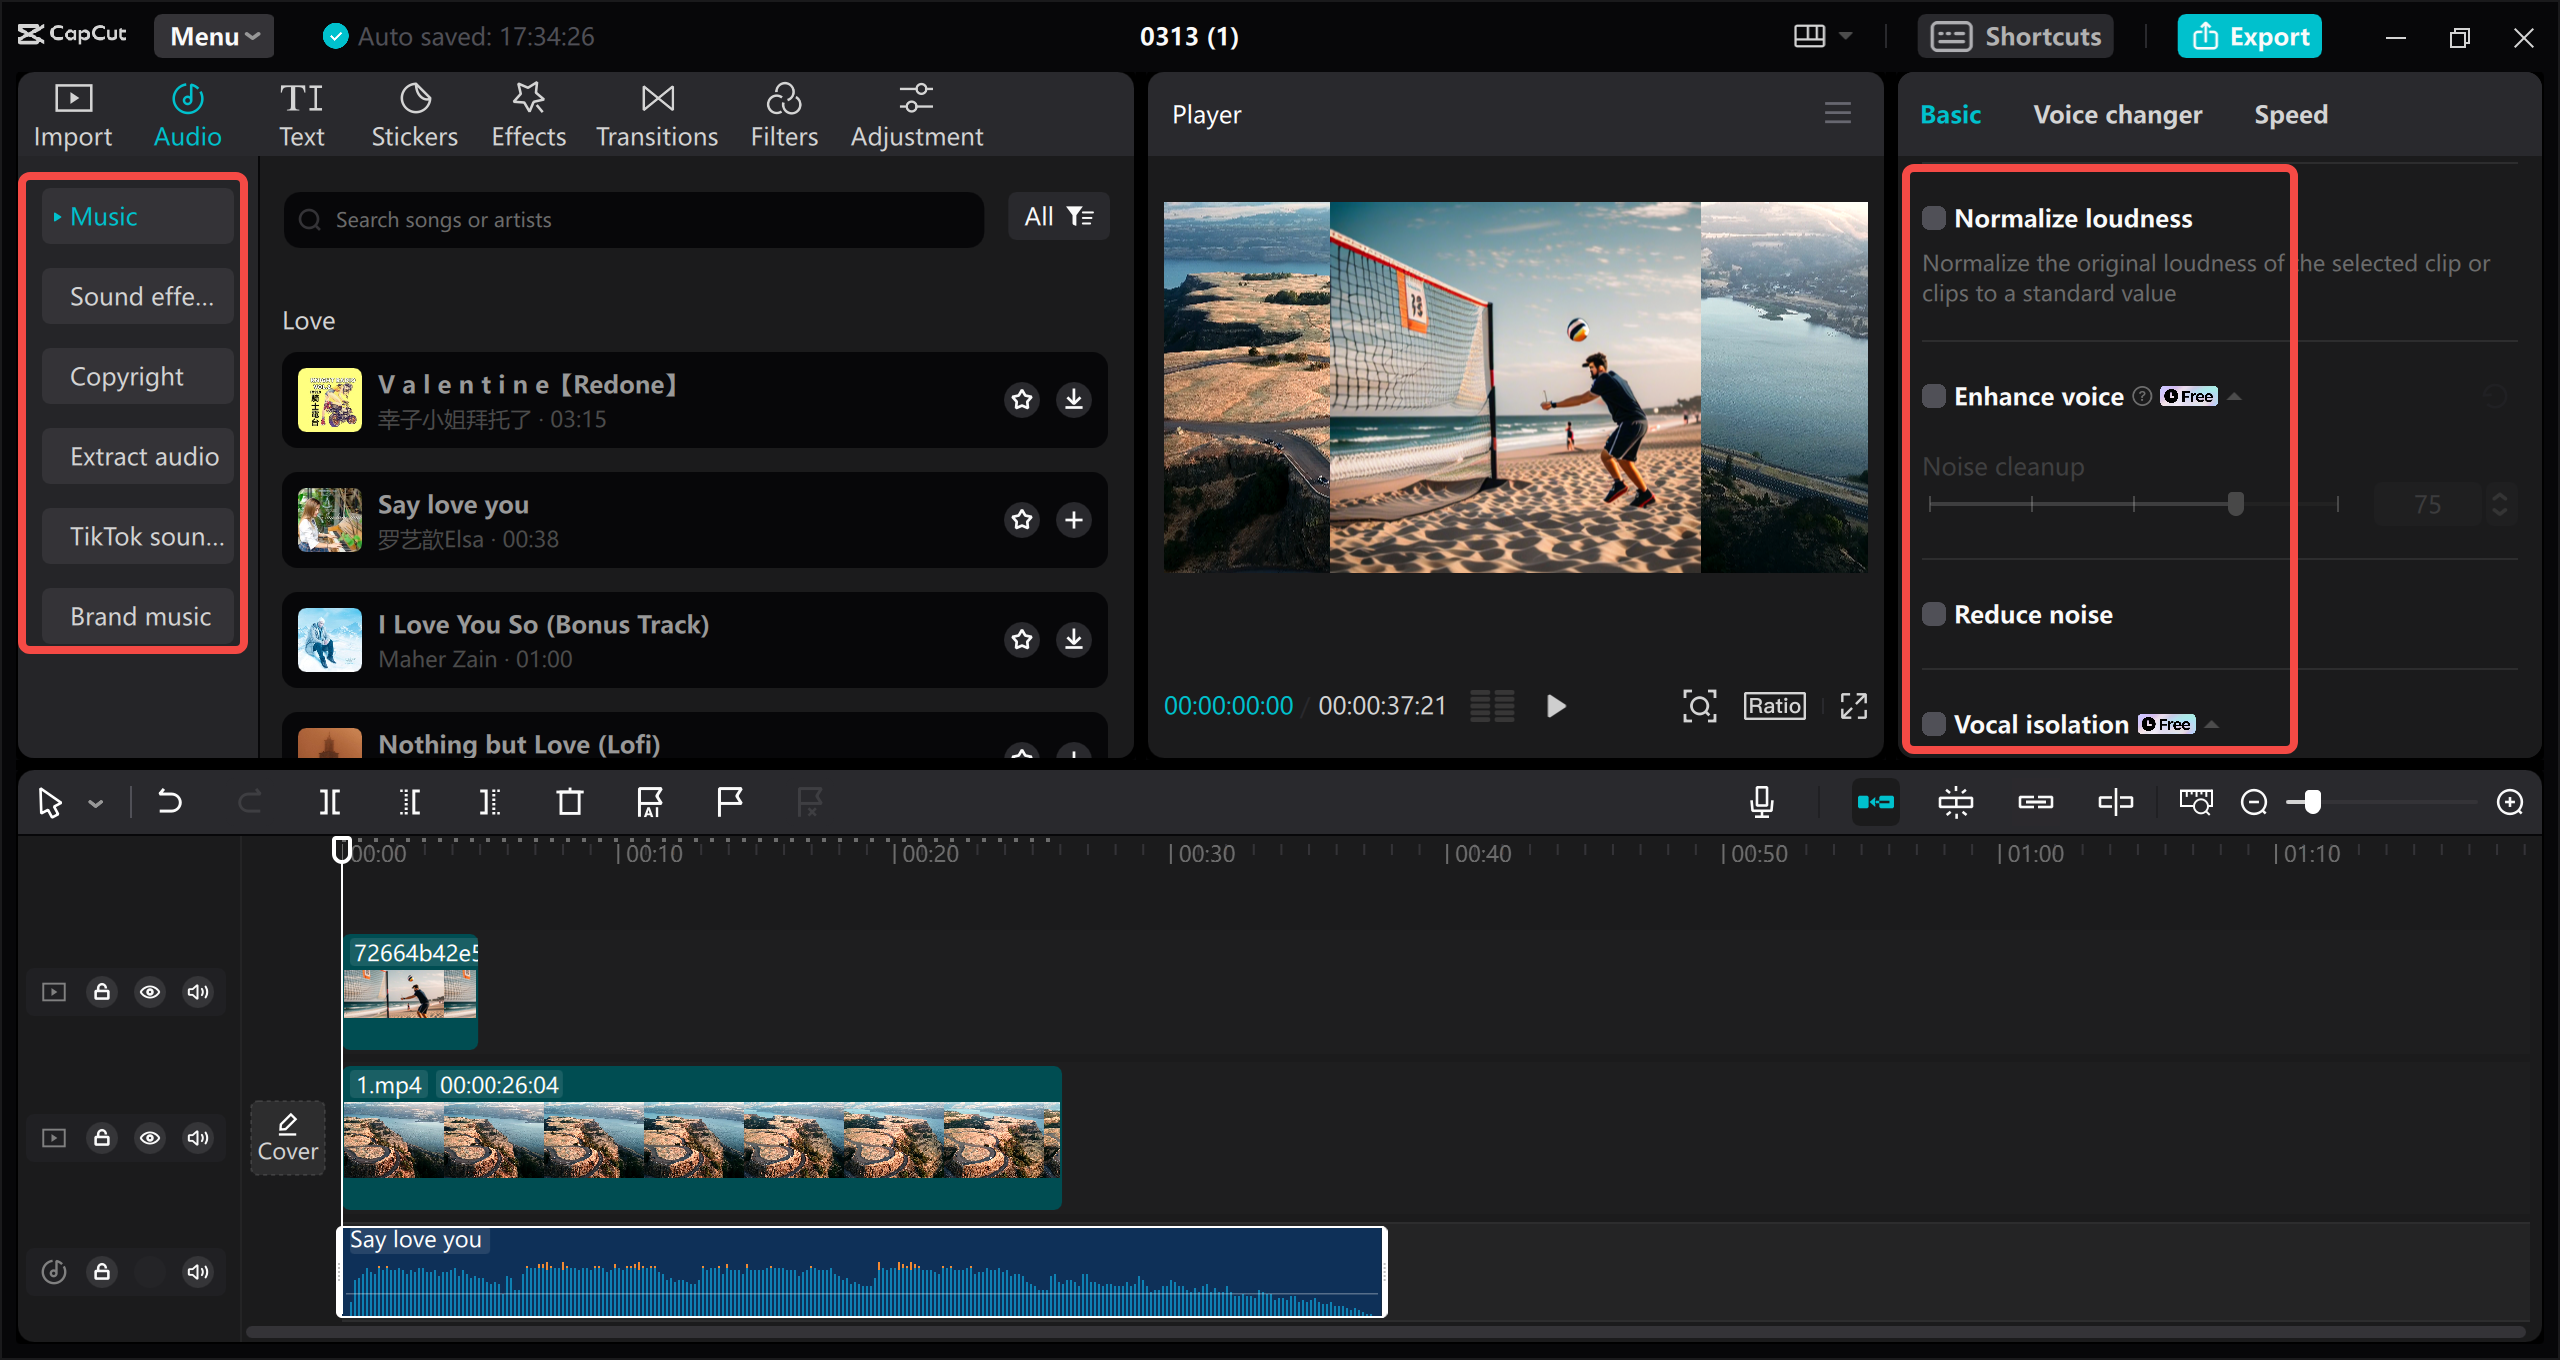Toggle Vocal isolation feature on

point(1934,725)
